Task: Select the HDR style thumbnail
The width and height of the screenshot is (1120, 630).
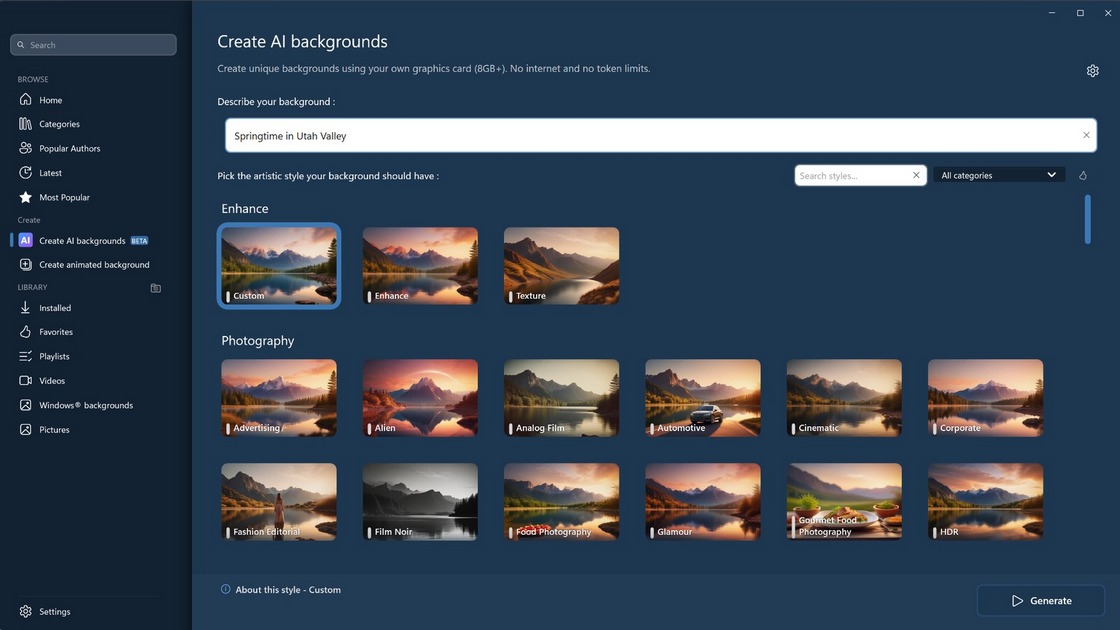Action: [986, 501]
